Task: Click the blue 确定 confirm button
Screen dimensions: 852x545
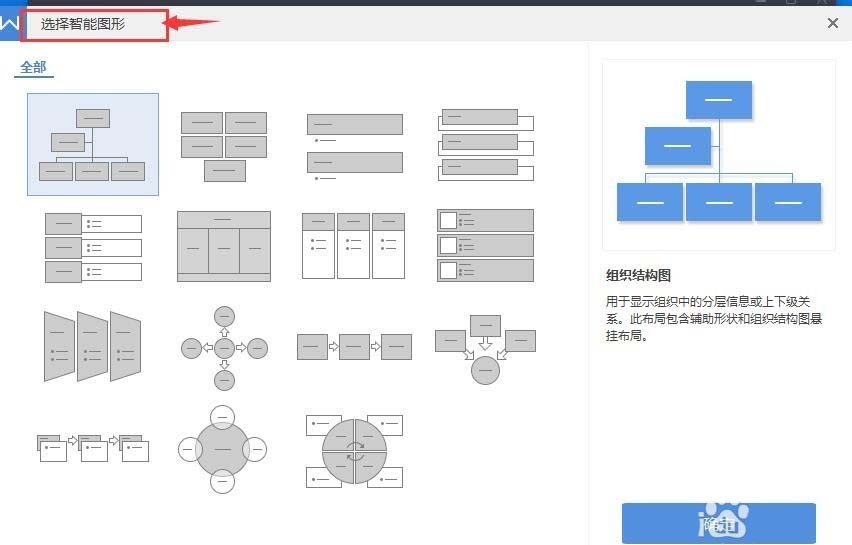Action: (719, 523)
